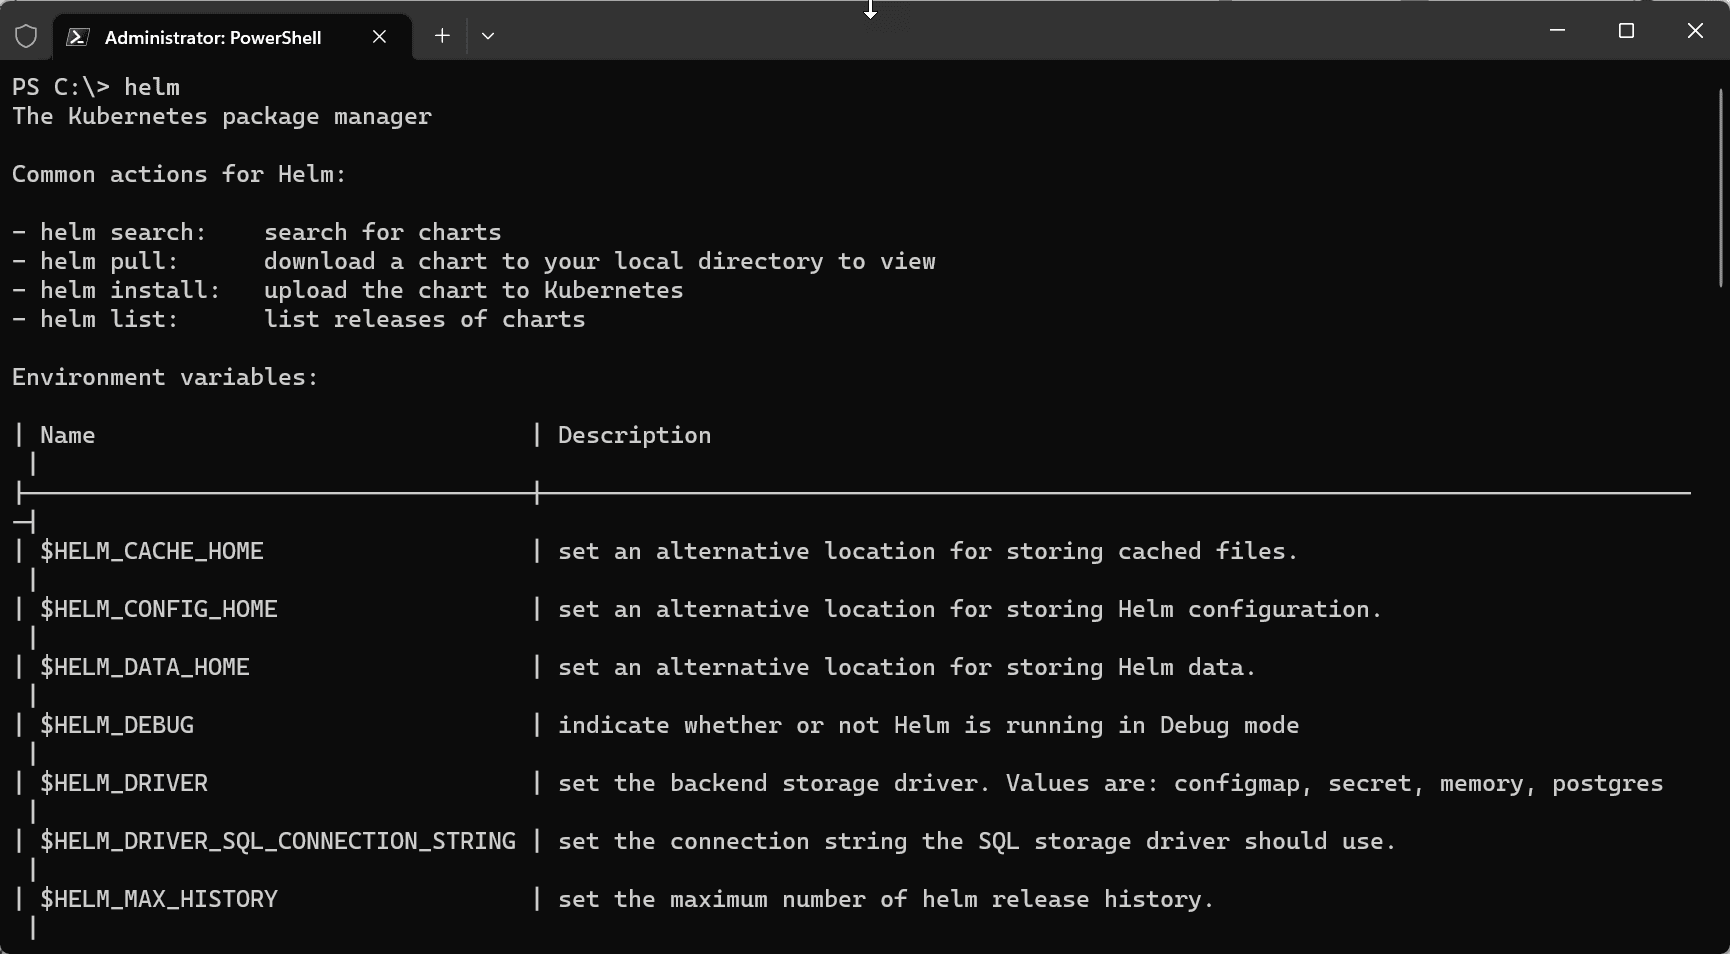This screenshot has height=954, width=1730.
Task: Click the Description column header text
Action: pyautogui.click(x=634, y=435)
